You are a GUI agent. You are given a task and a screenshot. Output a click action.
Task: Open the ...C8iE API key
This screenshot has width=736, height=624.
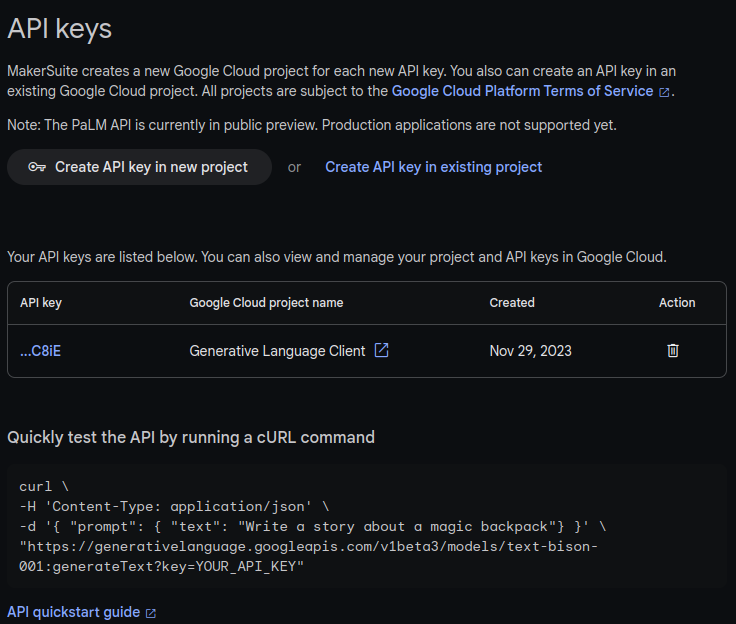pyautogui.click(x=40, y=351)
